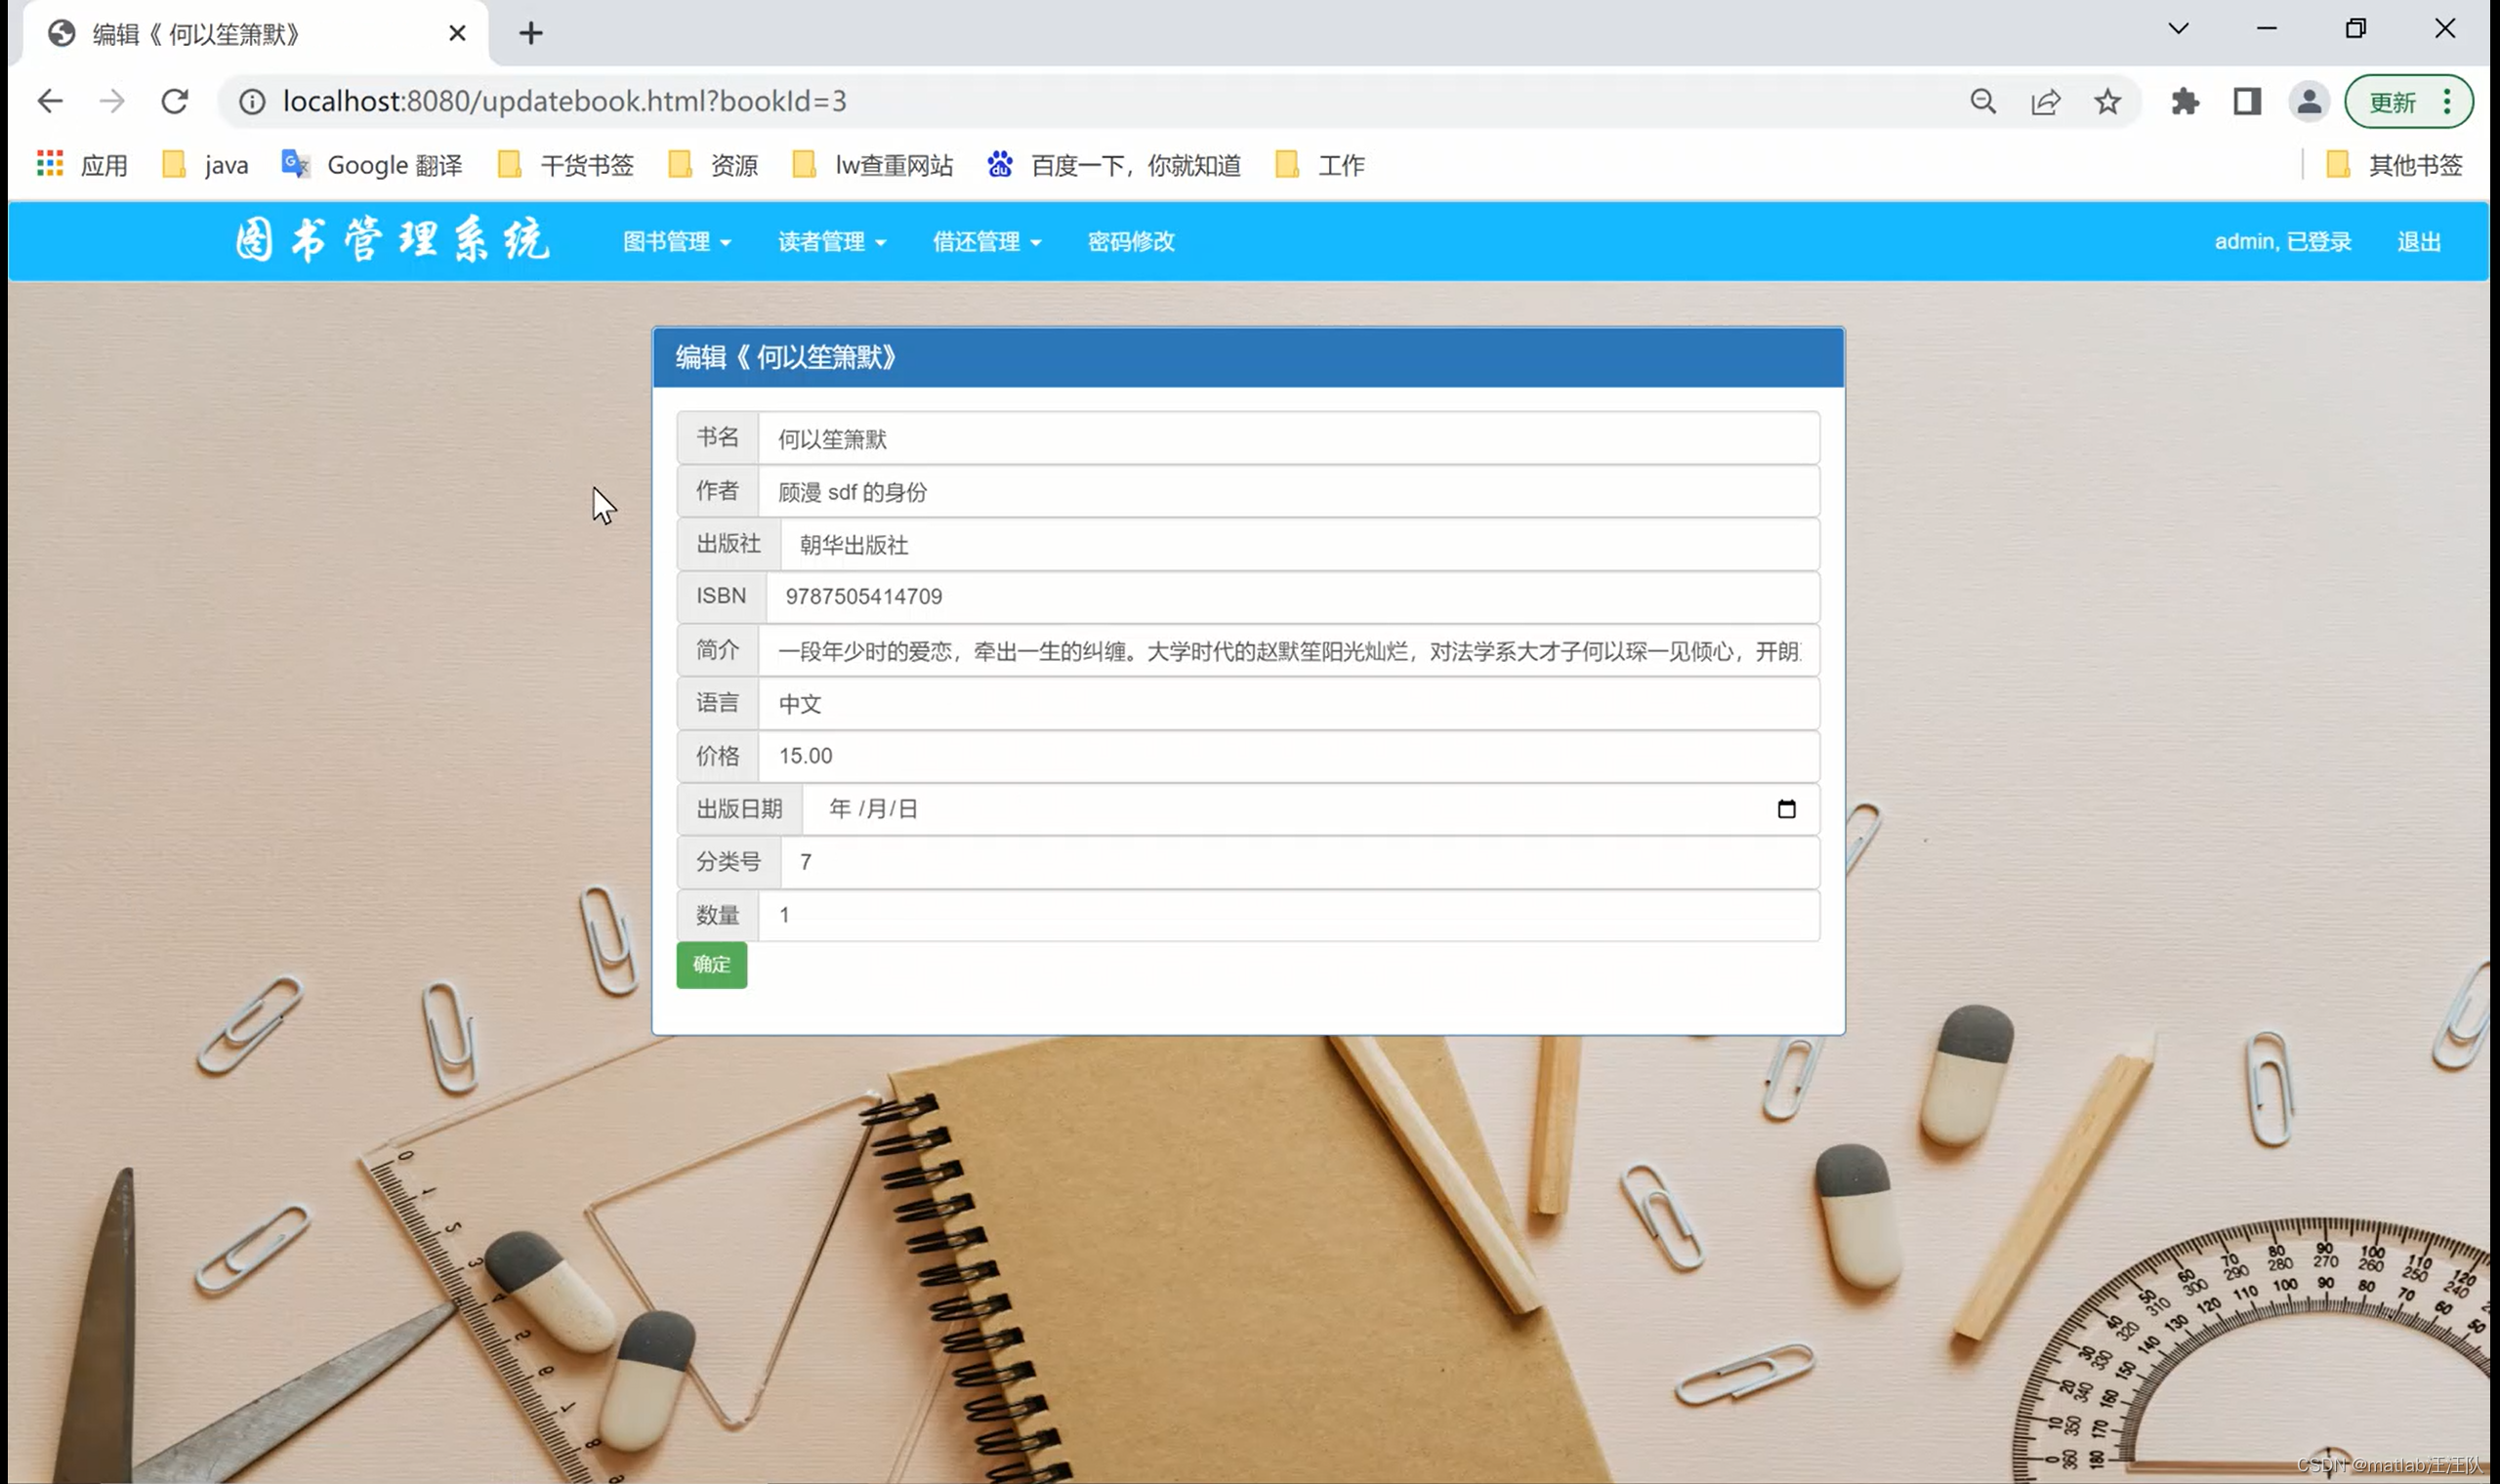Click the browser reload icon
Viewport: 2500px width, 1484px height.
(x=175, y=101)
